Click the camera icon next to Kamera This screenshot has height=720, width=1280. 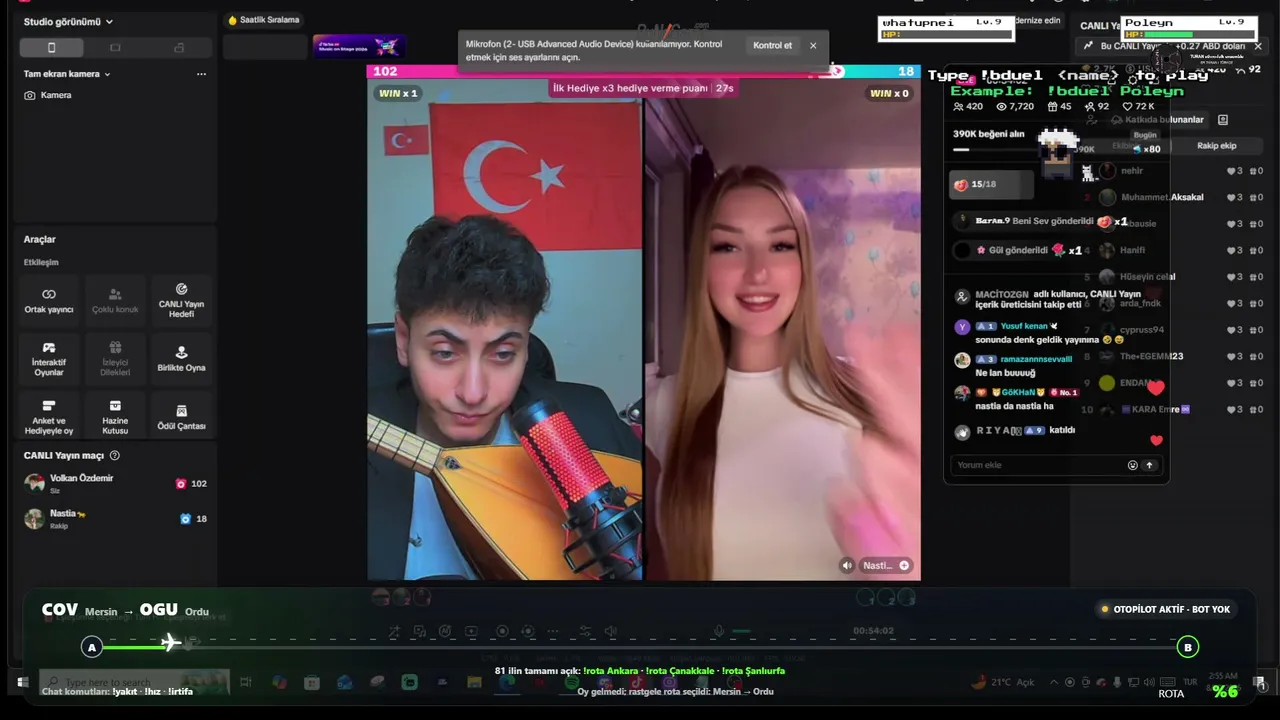coord(30,95)
